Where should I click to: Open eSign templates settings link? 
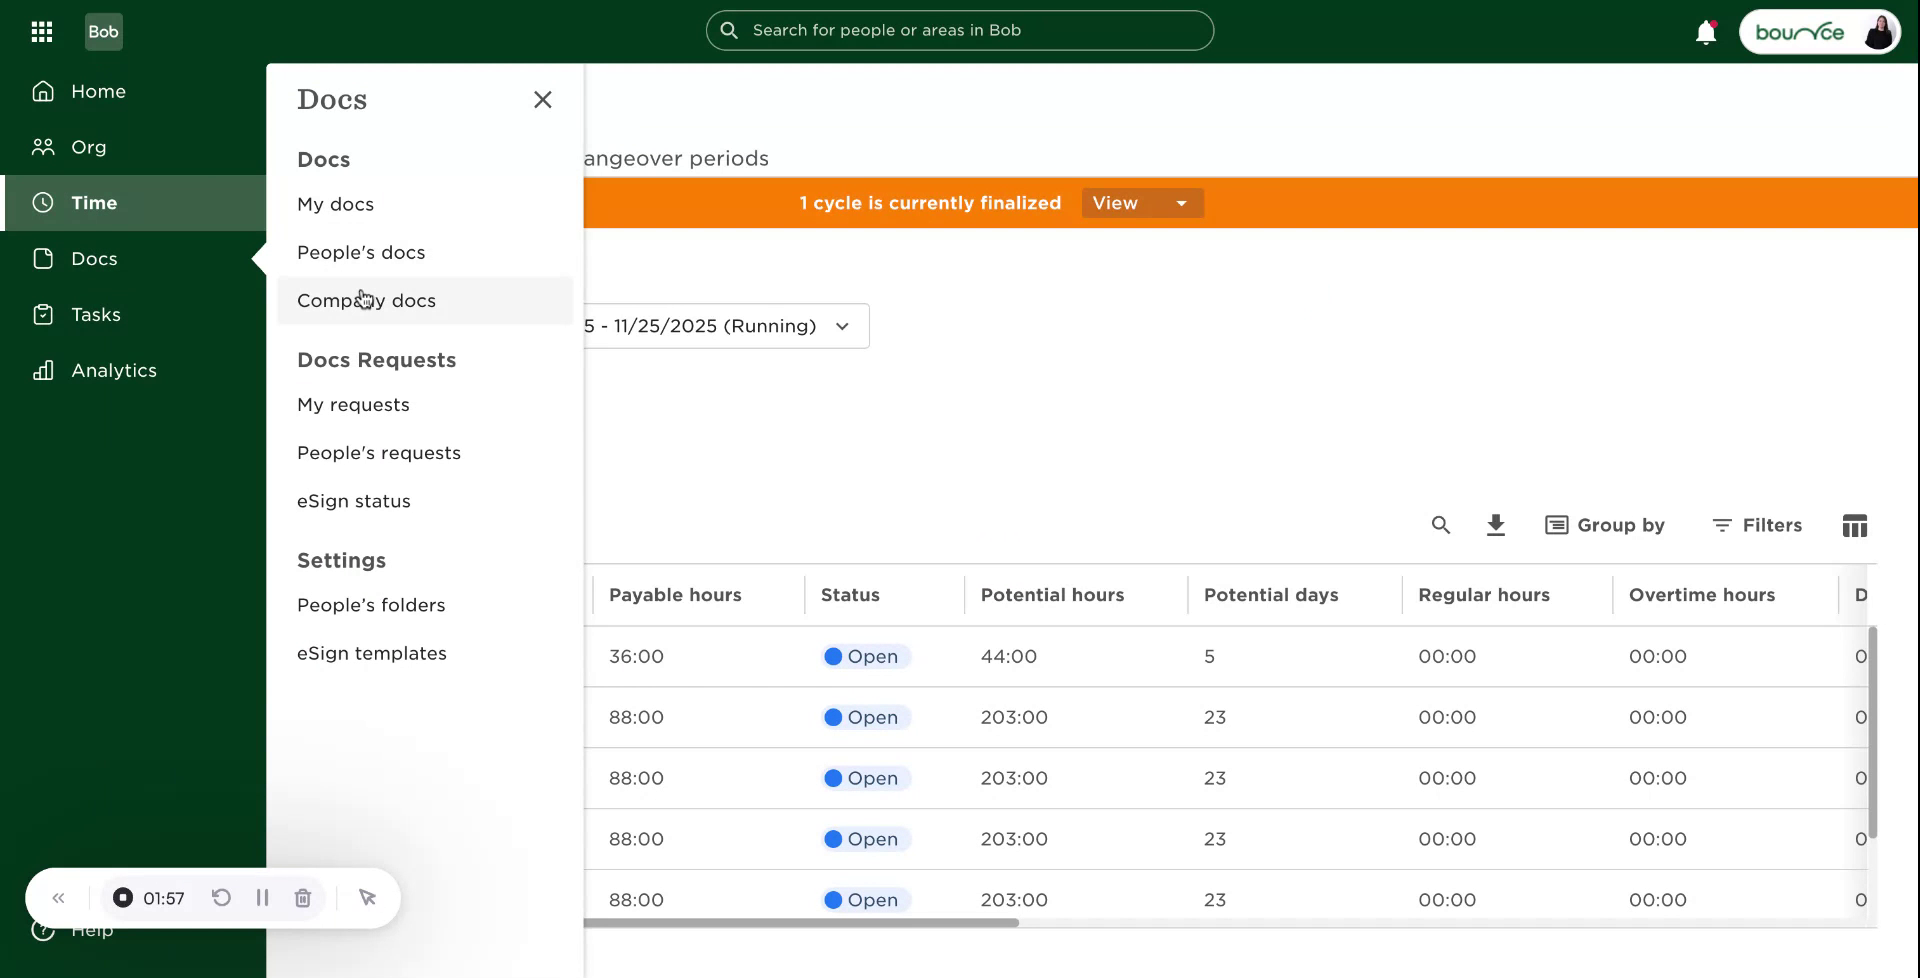click(371, 654)
